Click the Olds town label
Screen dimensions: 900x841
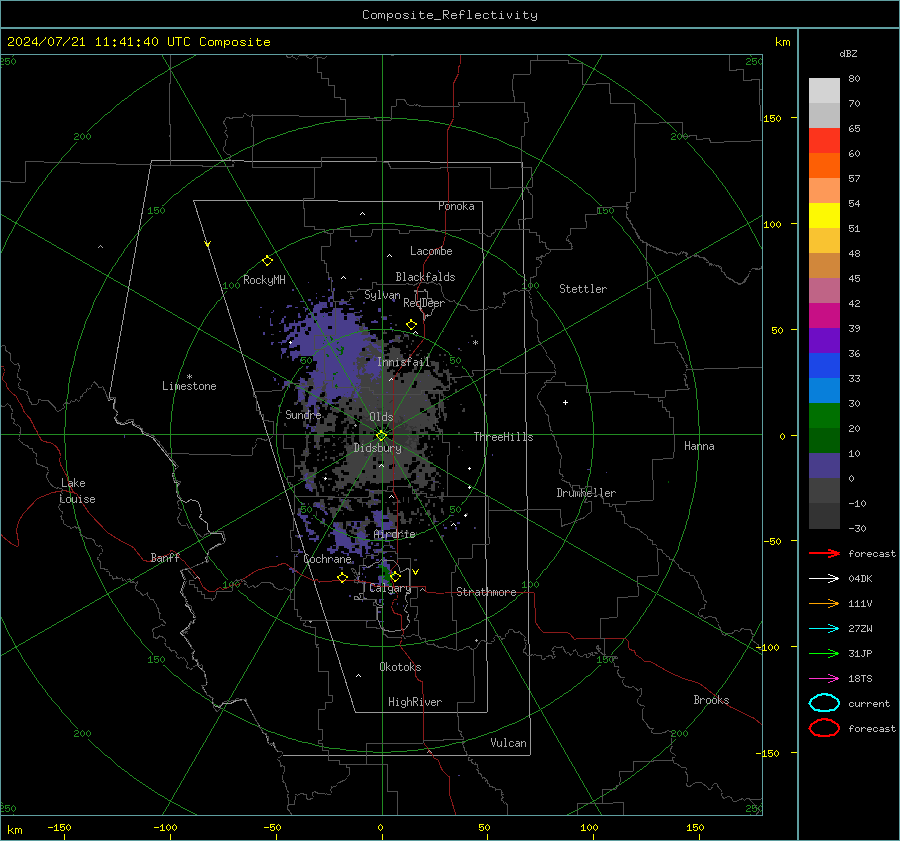[381, 417]
